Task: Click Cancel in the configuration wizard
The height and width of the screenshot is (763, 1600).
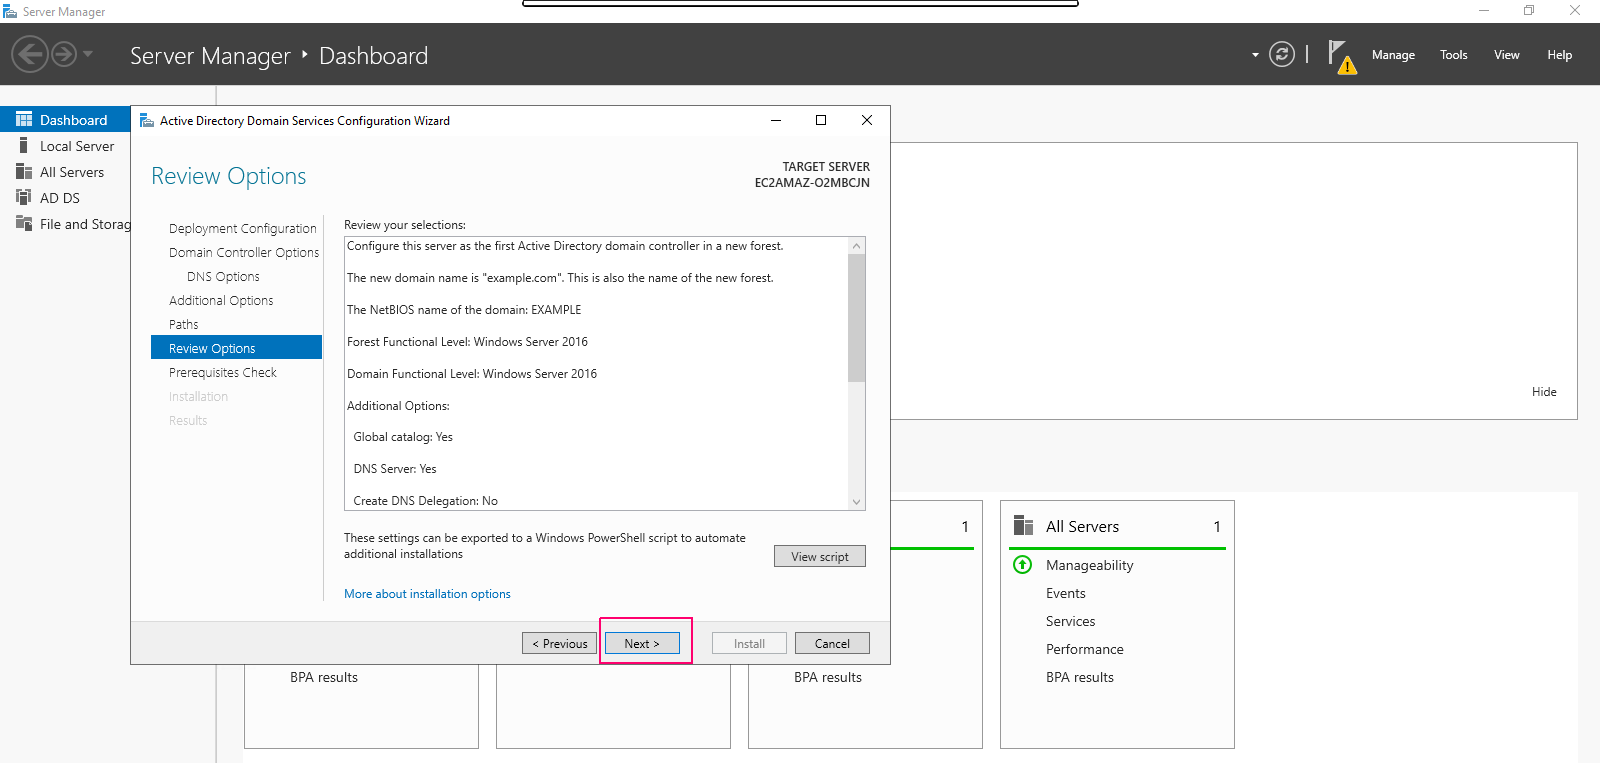Action: coord(832,643)
